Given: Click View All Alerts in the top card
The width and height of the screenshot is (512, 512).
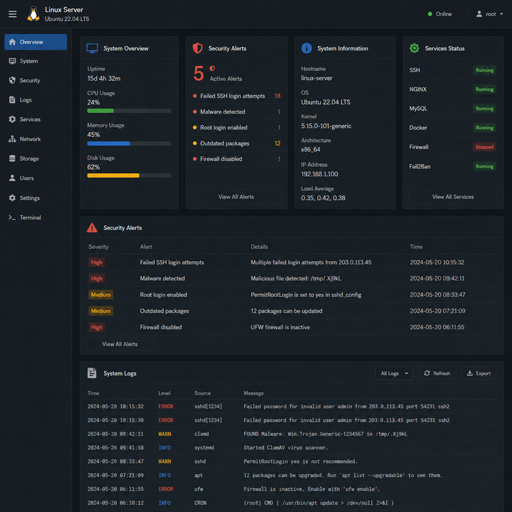Looking at the screenshot, I should point(236,197).
